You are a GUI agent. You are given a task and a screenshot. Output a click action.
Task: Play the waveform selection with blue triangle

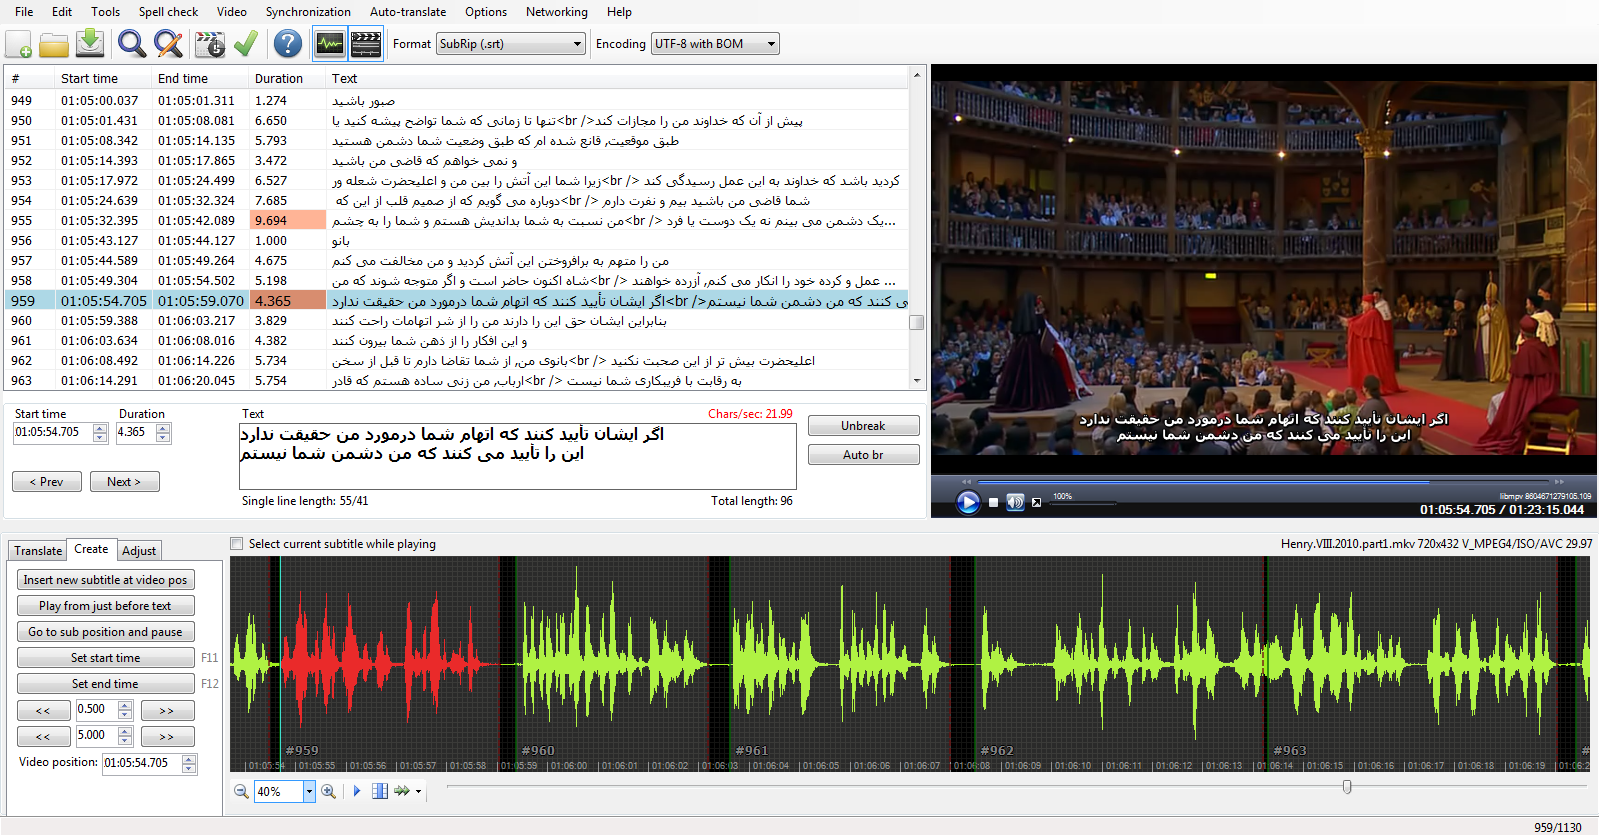[x=357, y=791]
